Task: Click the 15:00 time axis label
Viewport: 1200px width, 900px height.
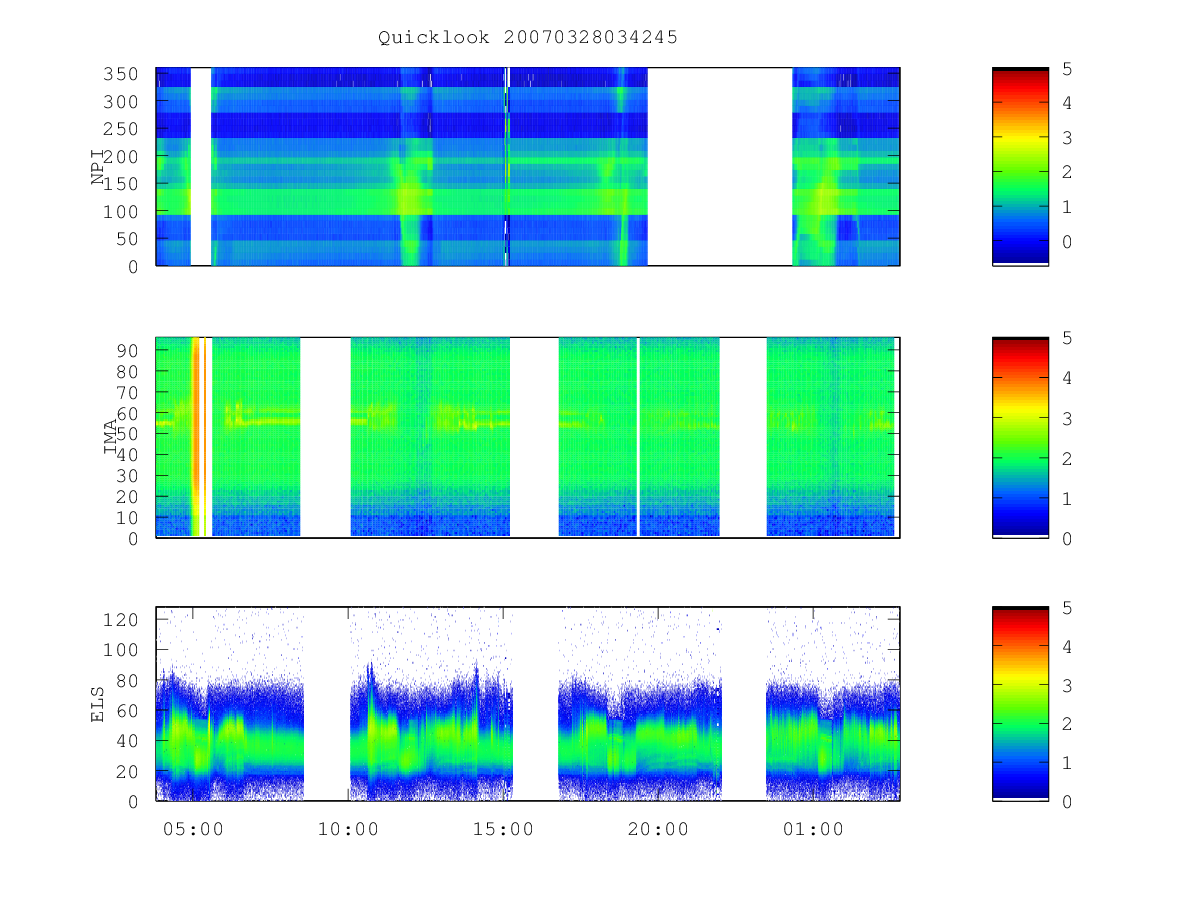Action: pyautogui.click(x=503, y=829)
